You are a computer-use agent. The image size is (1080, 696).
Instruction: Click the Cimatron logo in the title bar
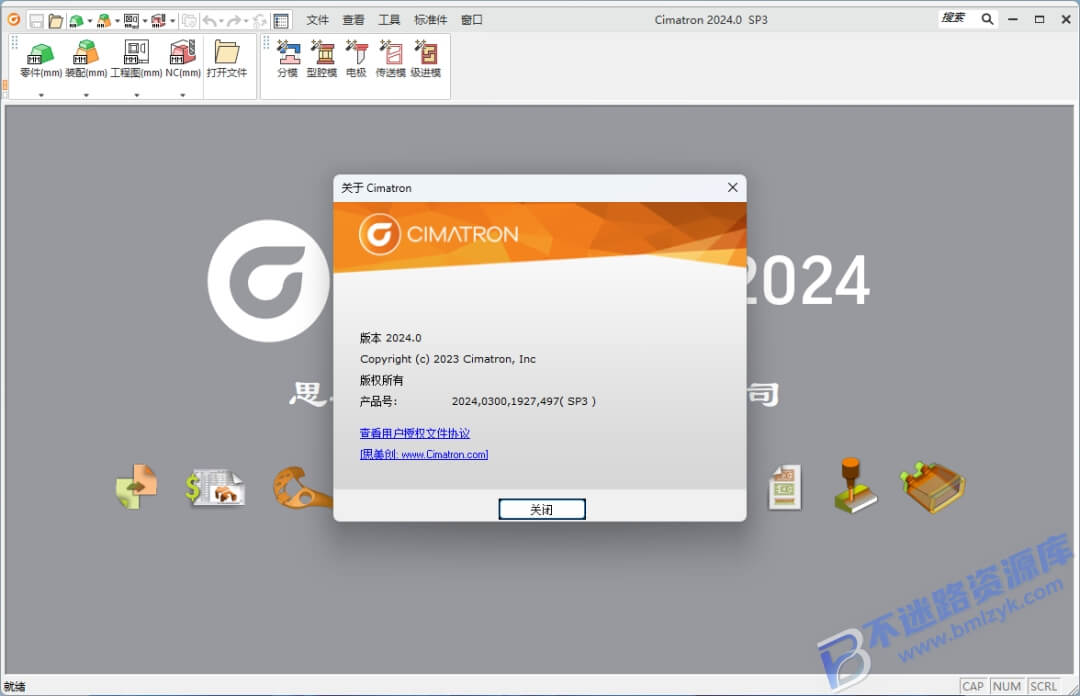click(x=14, y=19)
